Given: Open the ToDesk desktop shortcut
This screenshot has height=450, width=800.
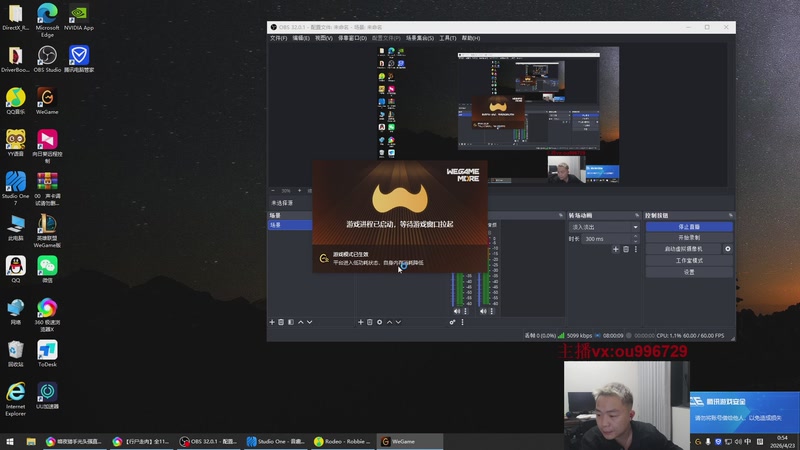Looking at the screenshot, I should click(x=47, y=354).
